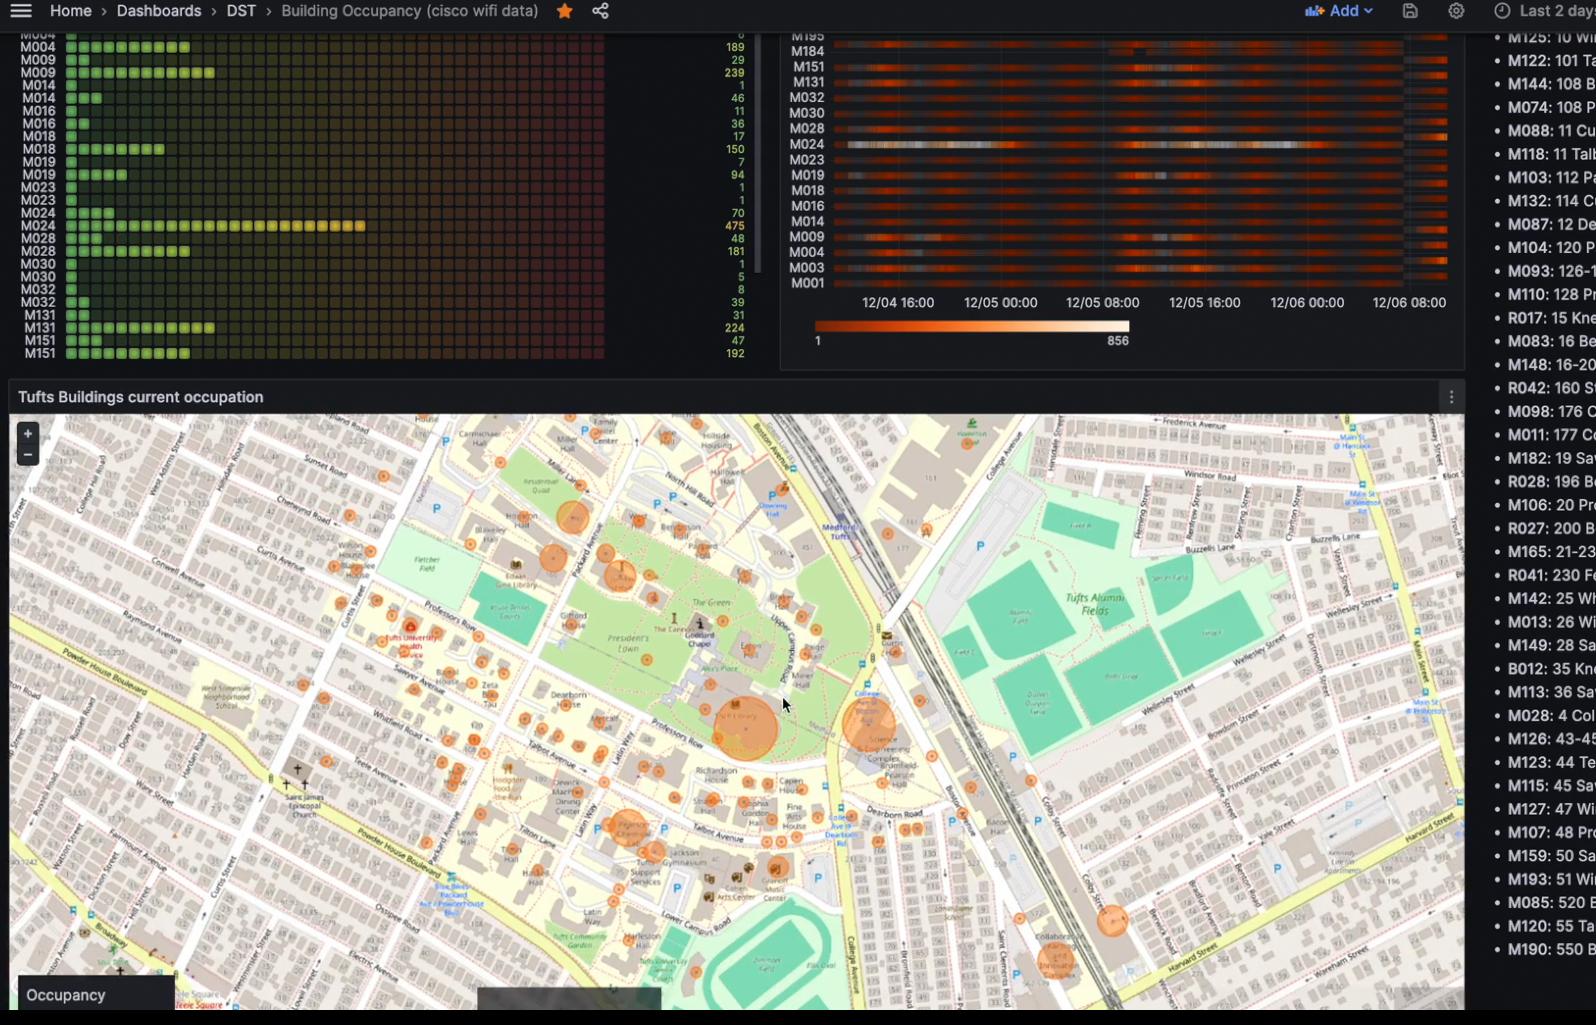Click list entry M104: 120 P

pyautogui.click(x=1551, y=247)
